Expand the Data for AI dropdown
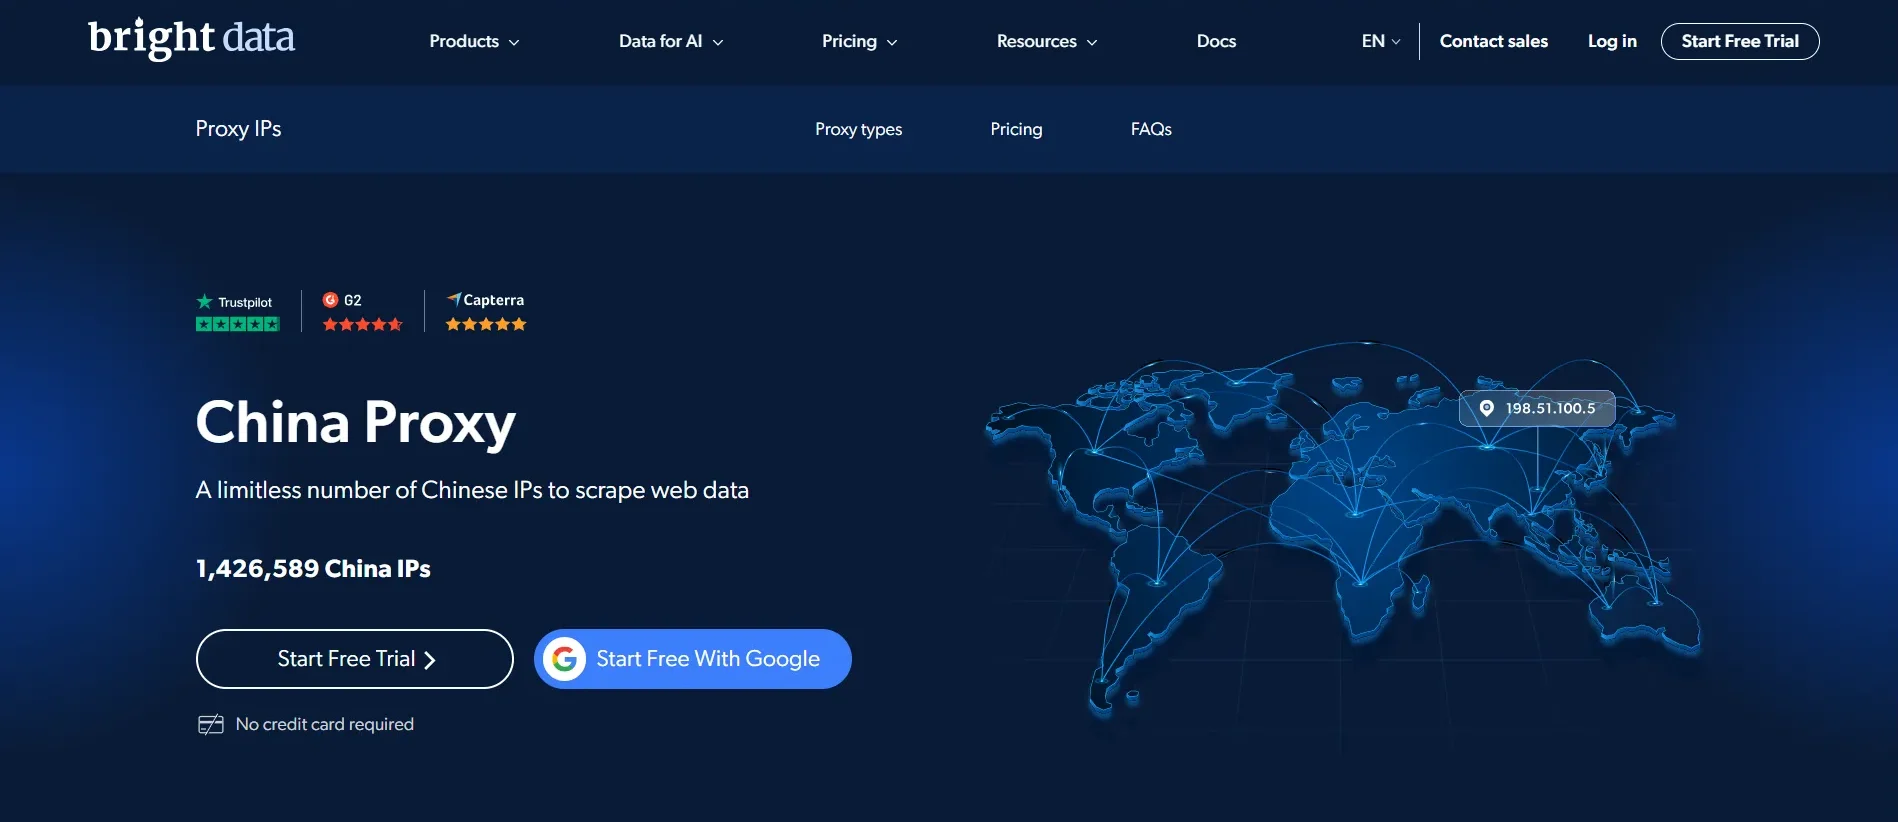Viewport: 1898px width, 822px height. tap(671, 41)
